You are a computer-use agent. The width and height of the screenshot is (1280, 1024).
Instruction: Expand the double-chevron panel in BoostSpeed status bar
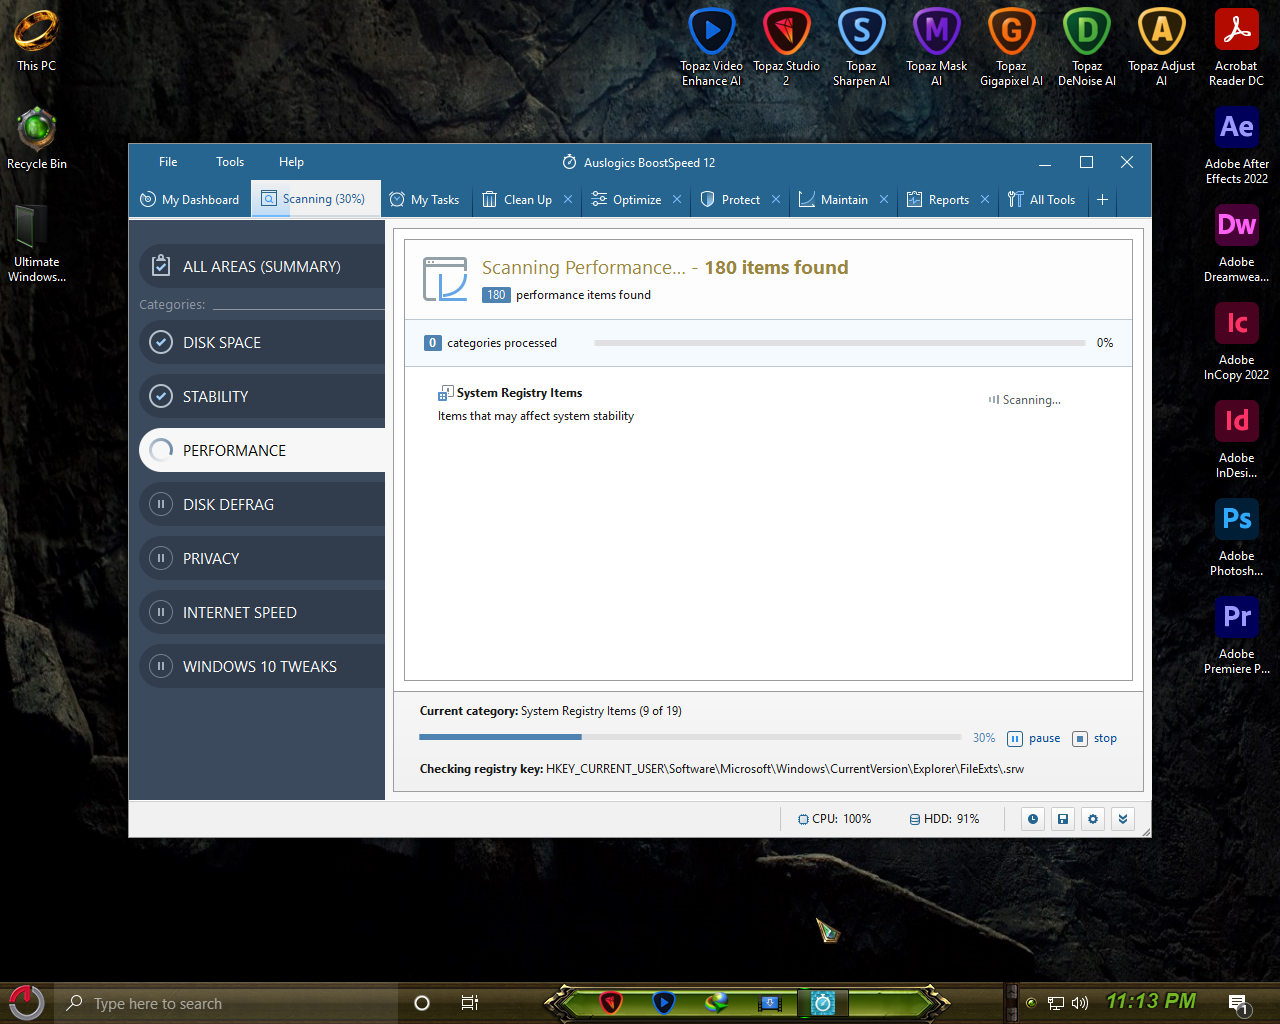pos(1123,819)
